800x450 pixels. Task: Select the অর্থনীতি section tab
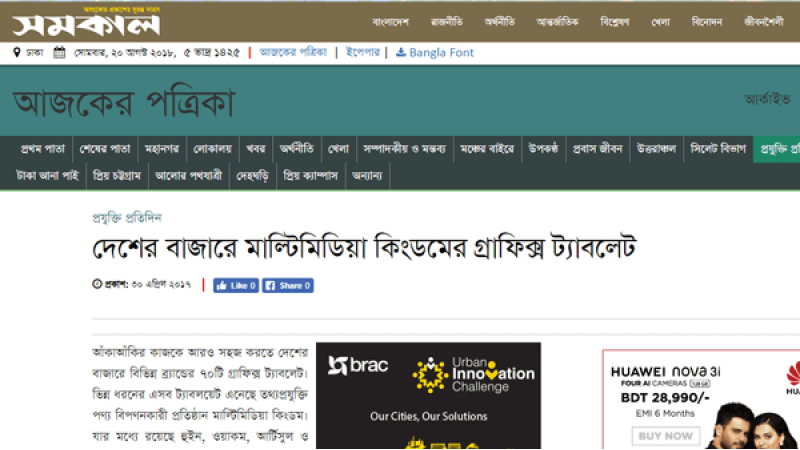pos(296,149)
